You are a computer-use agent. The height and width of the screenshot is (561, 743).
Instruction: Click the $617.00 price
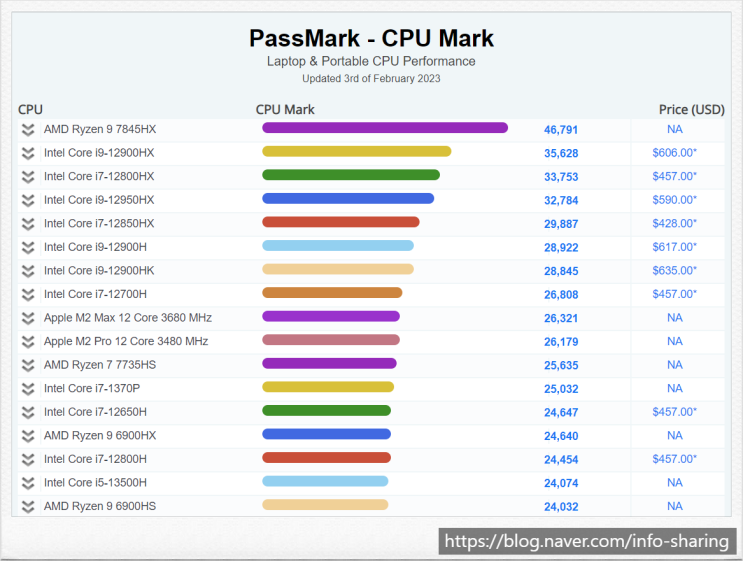(674, 247)
